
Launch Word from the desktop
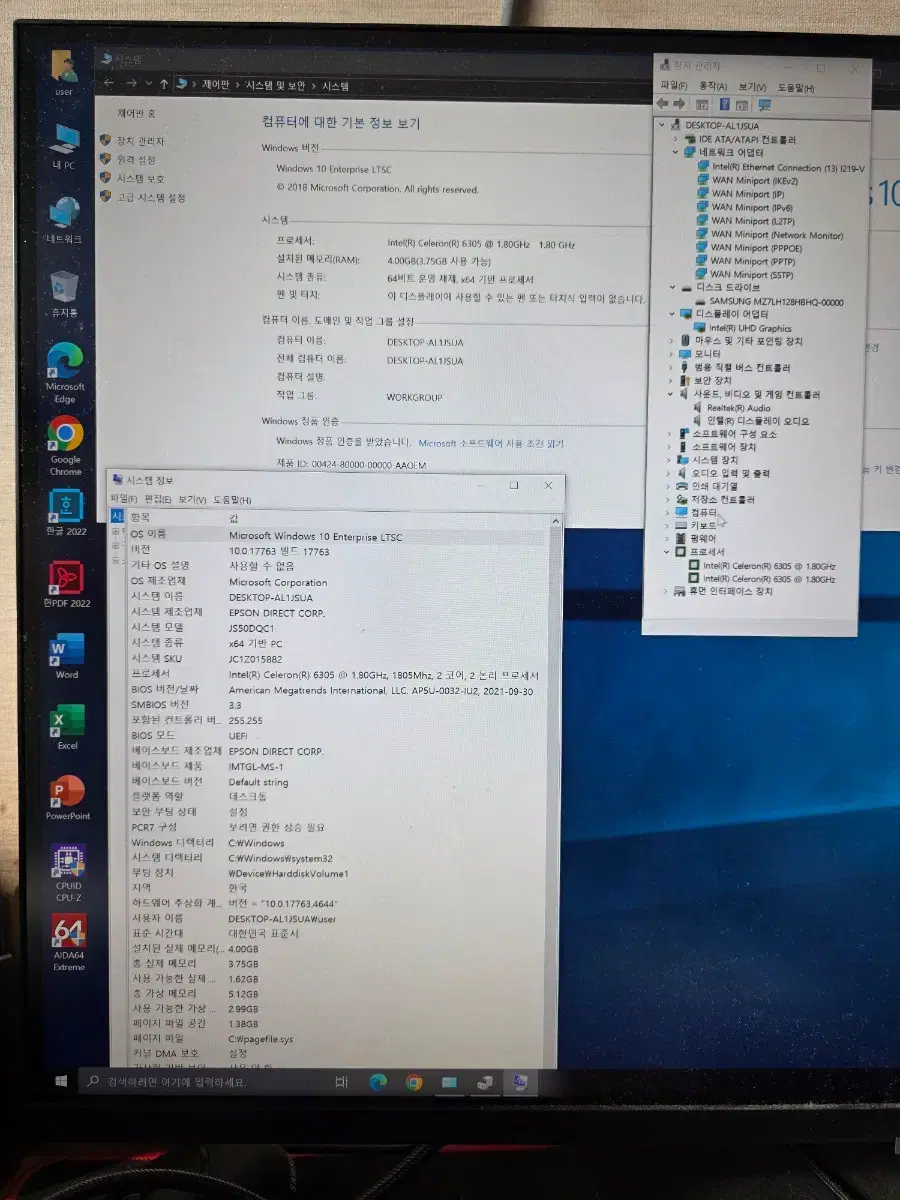[67, 657]
